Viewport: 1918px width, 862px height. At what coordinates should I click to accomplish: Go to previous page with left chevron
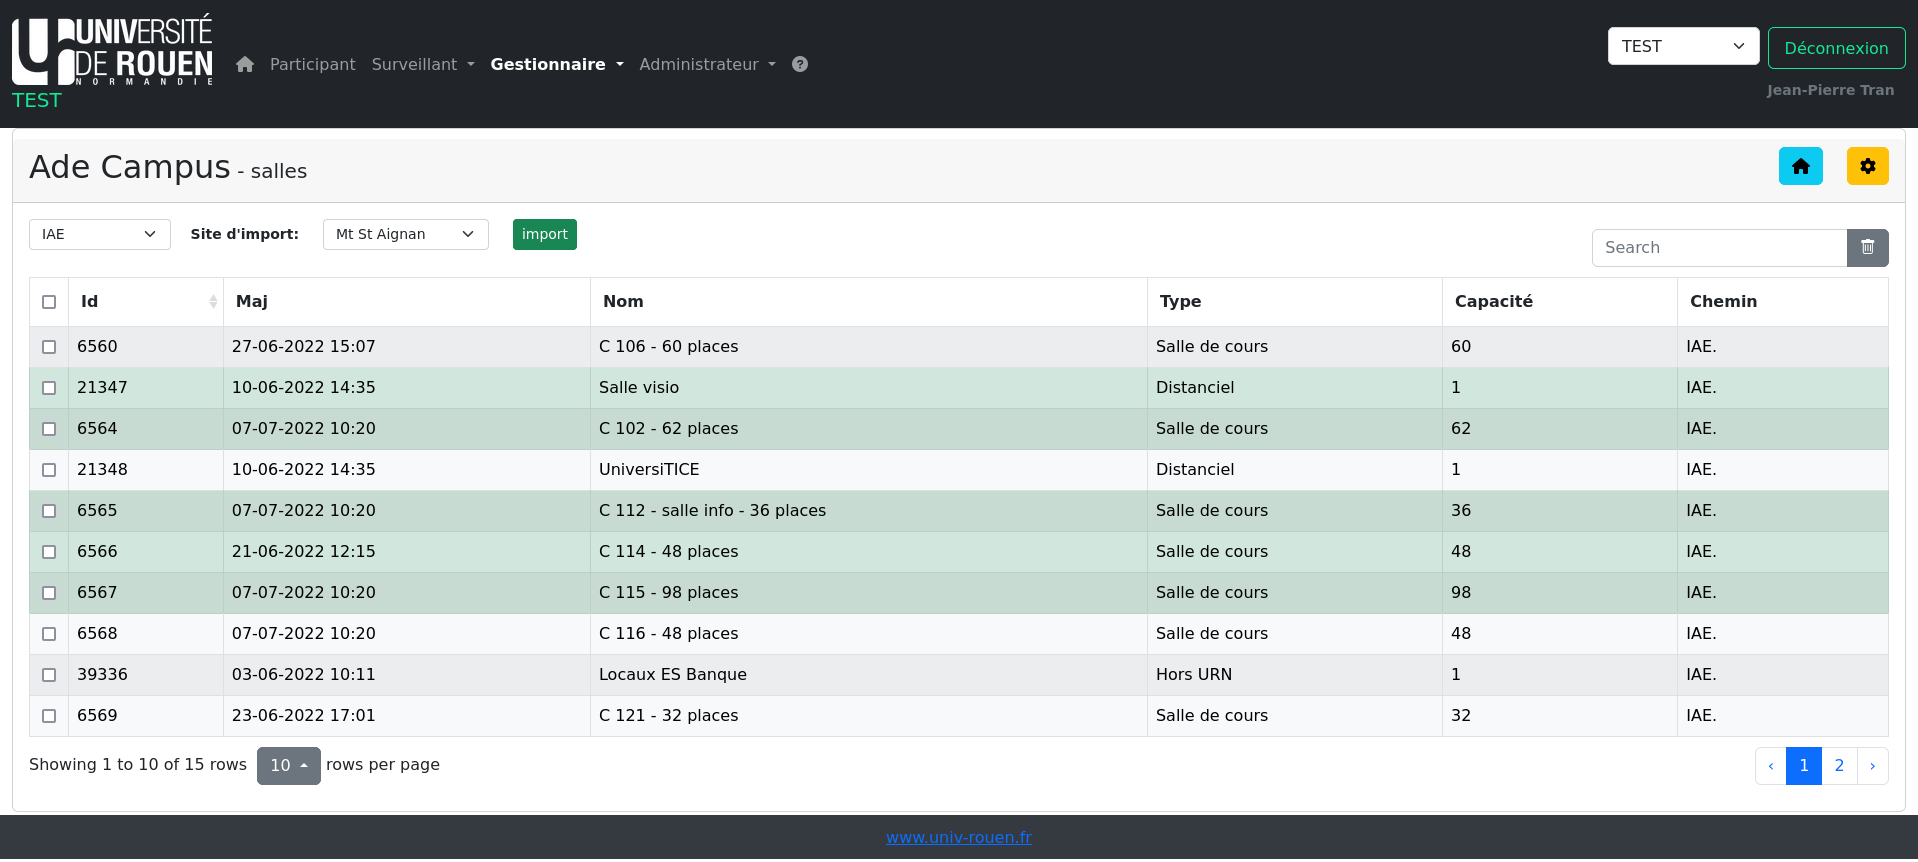1771,766
